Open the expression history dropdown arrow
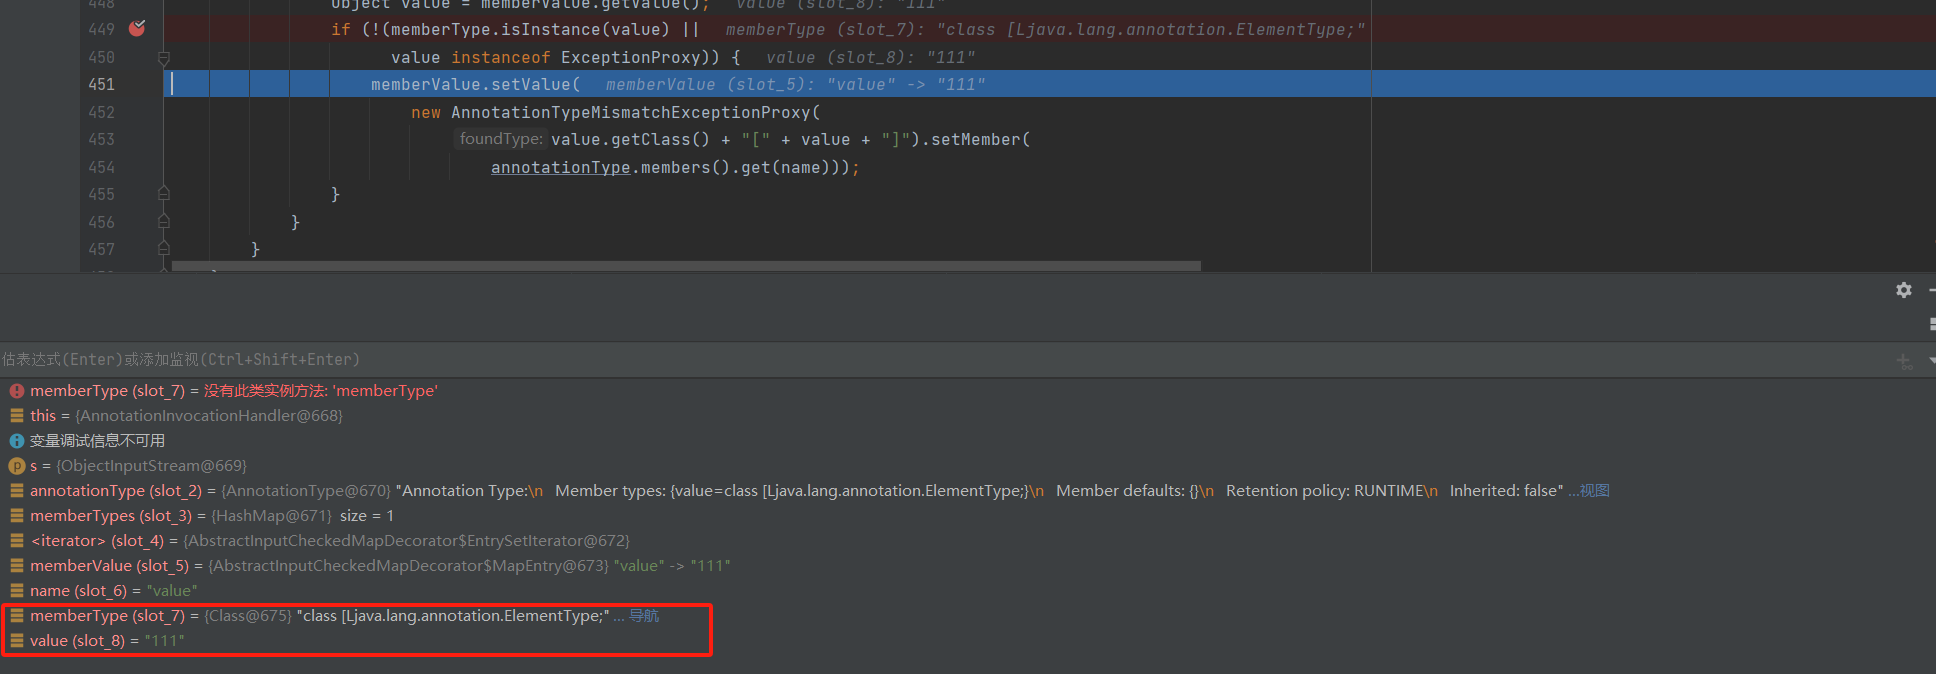 pyautogui.click(x=1931, y=360)
